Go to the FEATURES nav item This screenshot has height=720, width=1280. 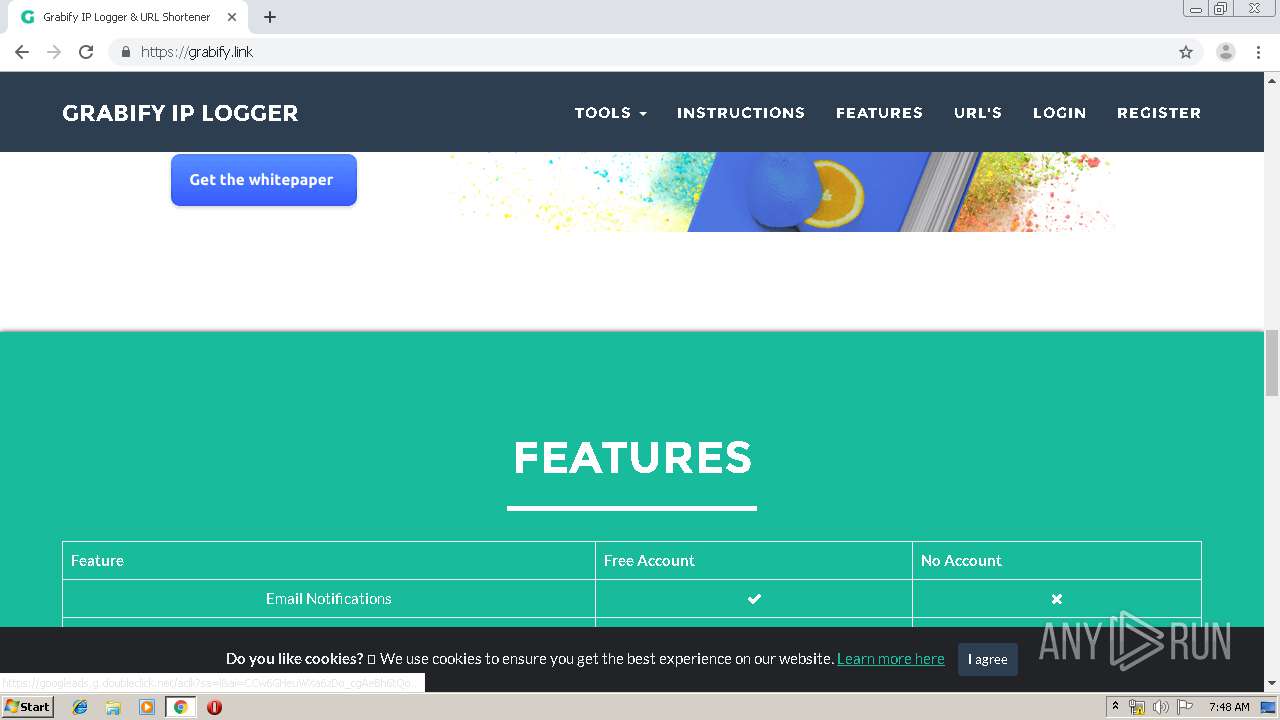pos(879,113)
